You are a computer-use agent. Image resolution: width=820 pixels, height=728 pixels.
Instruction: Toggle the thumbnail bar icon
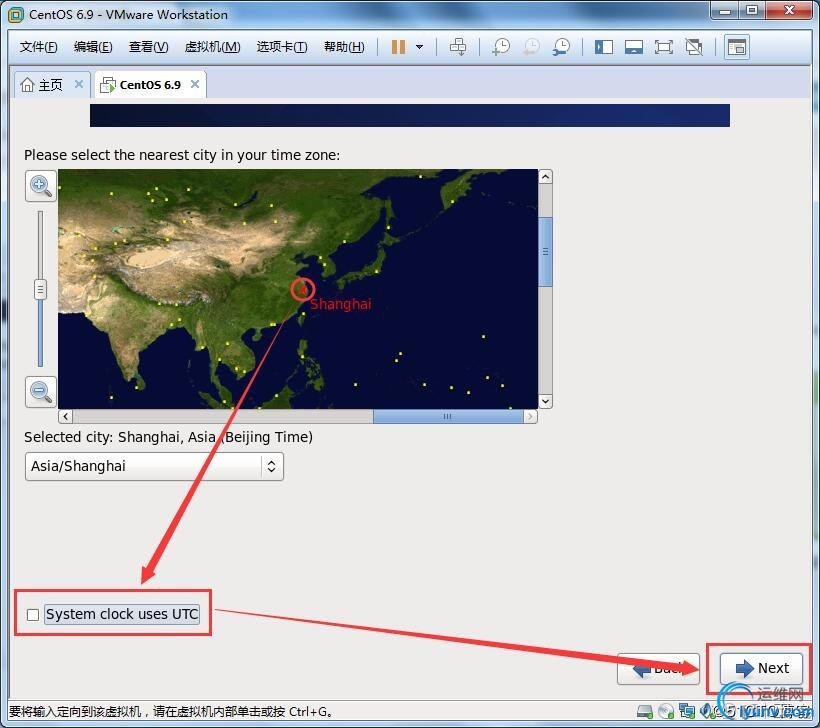coord(634,47)
